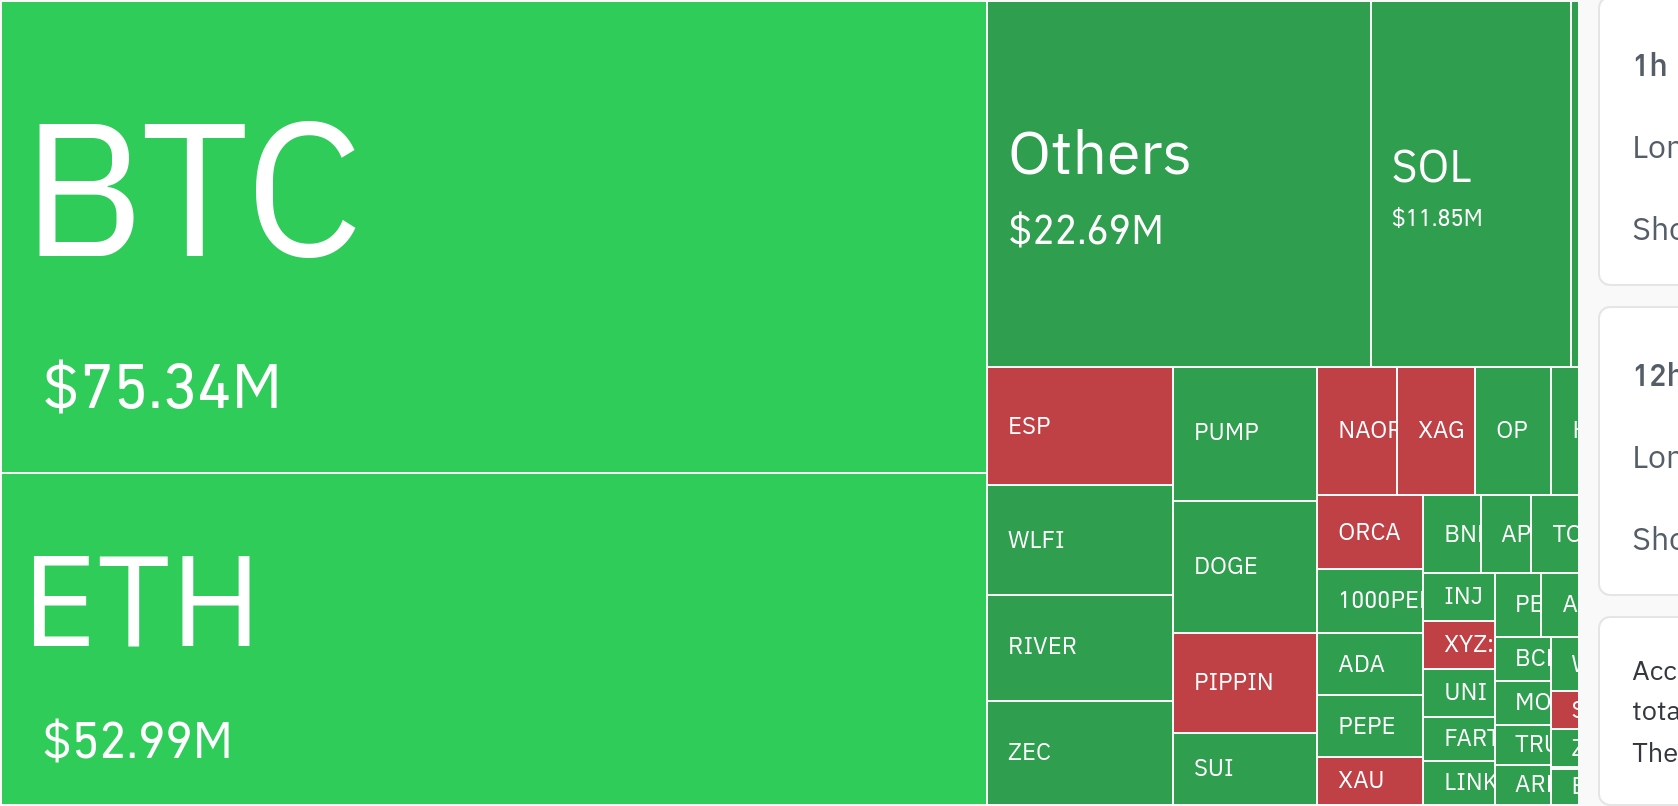
Task: Click the red XAU tile
Action: tap(1369, 780)
